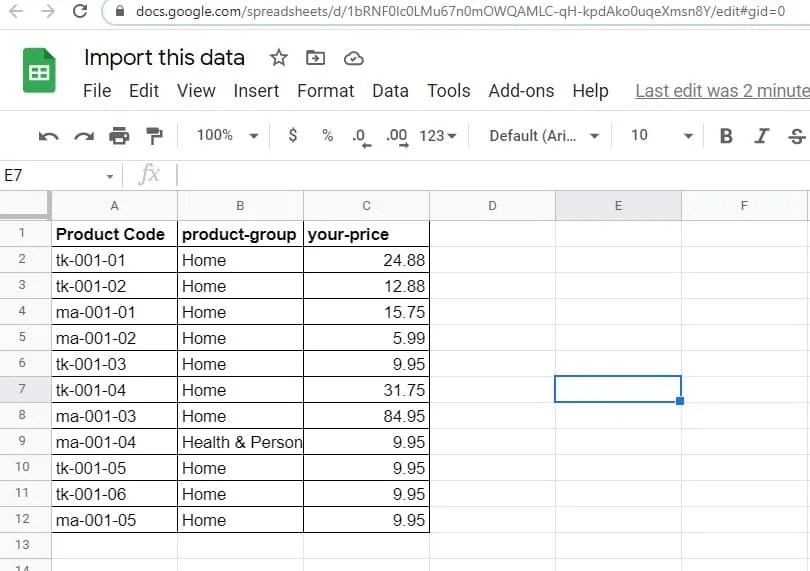Select row 1 header
The width and height of the screenshot is (810, 571).
25,233
